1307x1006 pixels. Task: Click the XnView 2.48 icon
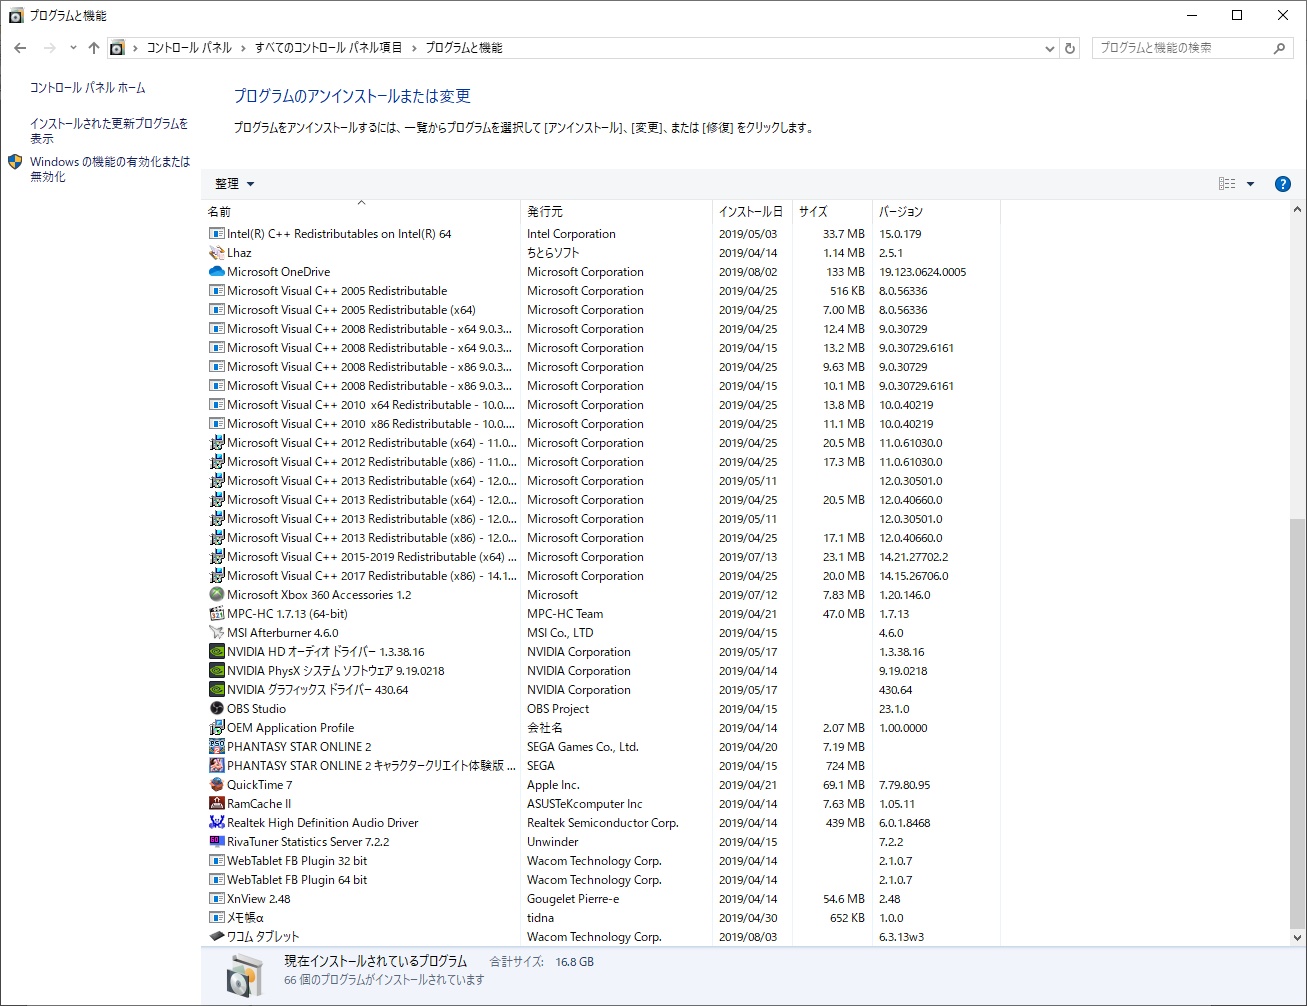(x=217, y=899)
